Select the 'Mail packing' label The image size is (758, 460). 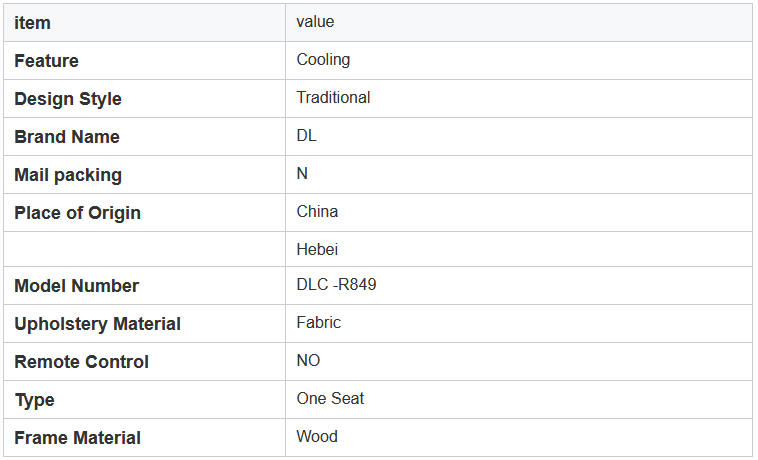[68, 175]
